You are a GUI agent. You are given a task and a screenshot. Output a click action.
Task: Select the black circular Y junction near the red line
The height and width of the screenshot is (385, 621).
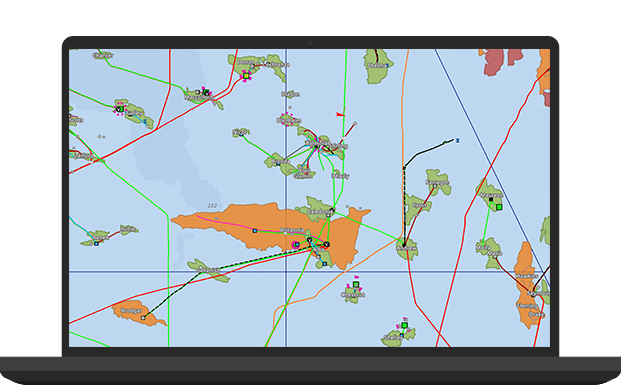click(x=326, y=244)
